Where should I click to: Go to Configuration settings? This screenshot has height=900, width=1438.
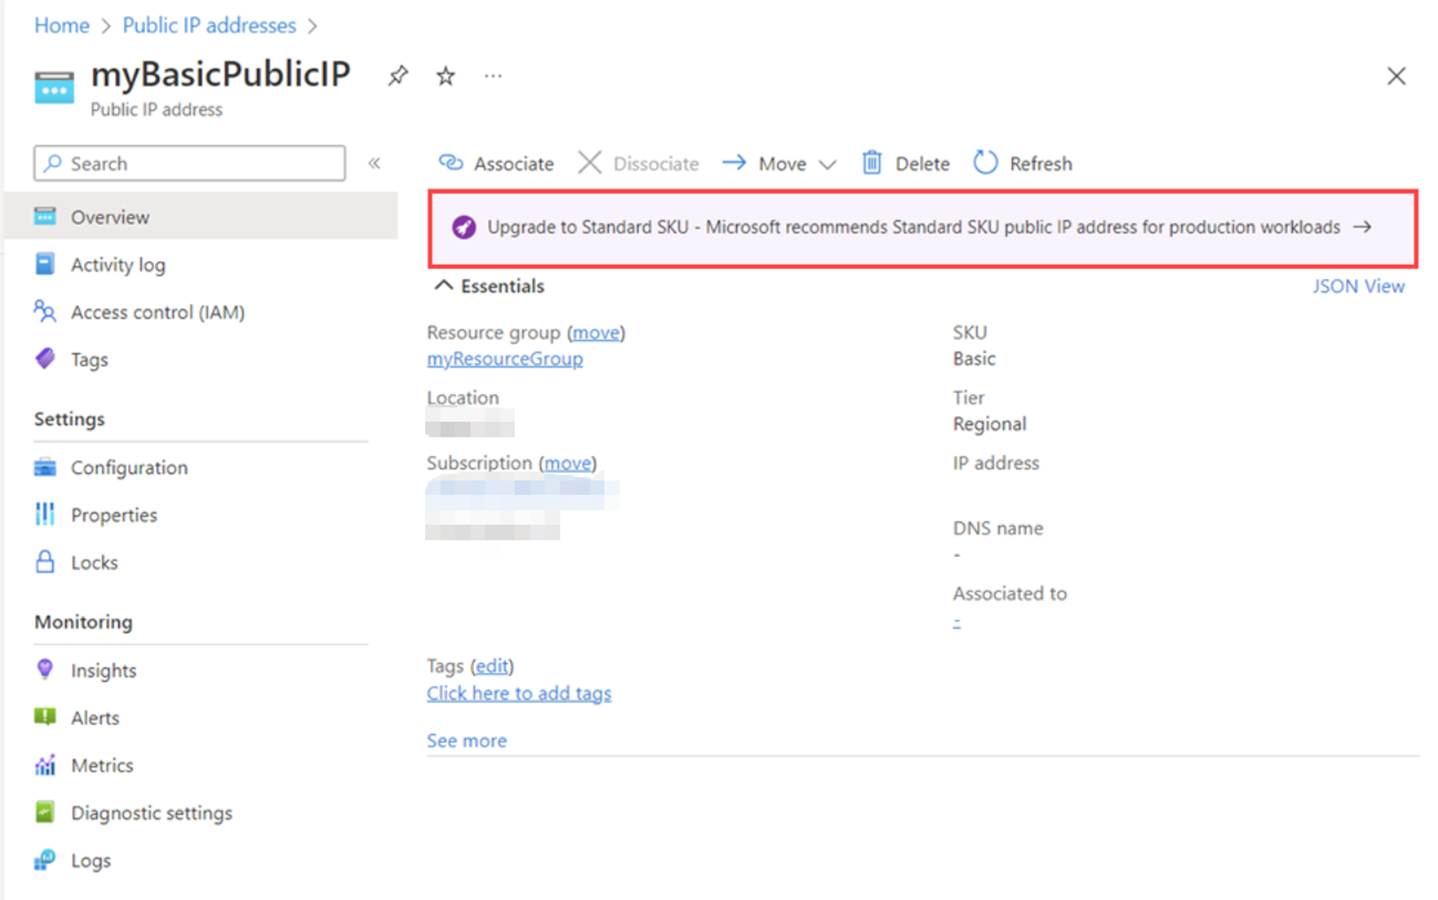click(128, 468)
